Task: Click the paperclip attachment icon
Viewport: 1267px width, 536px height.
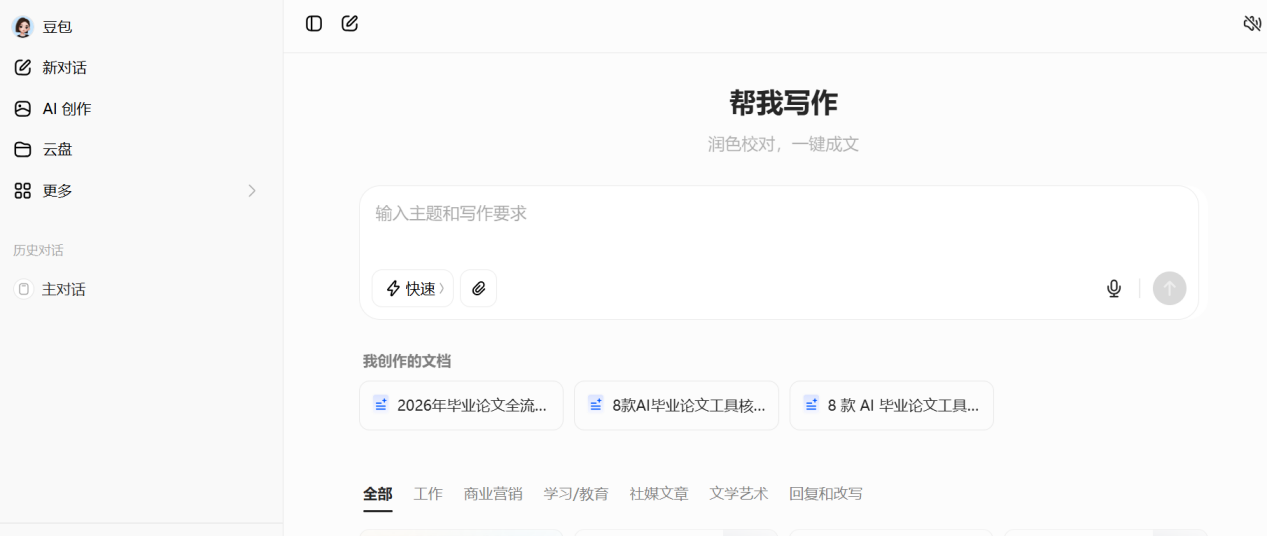Action: tap(479, 289)
